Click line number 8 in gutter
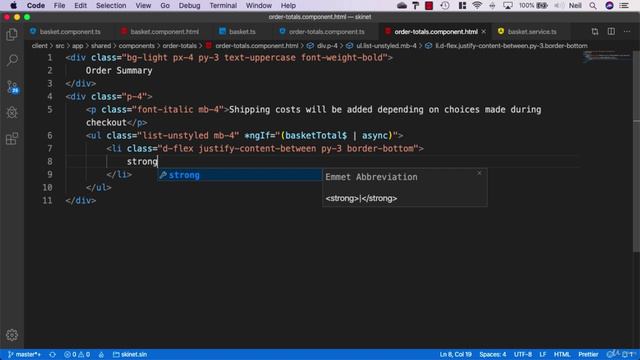This screenshot has height=360, width=640. click(49, 161)
